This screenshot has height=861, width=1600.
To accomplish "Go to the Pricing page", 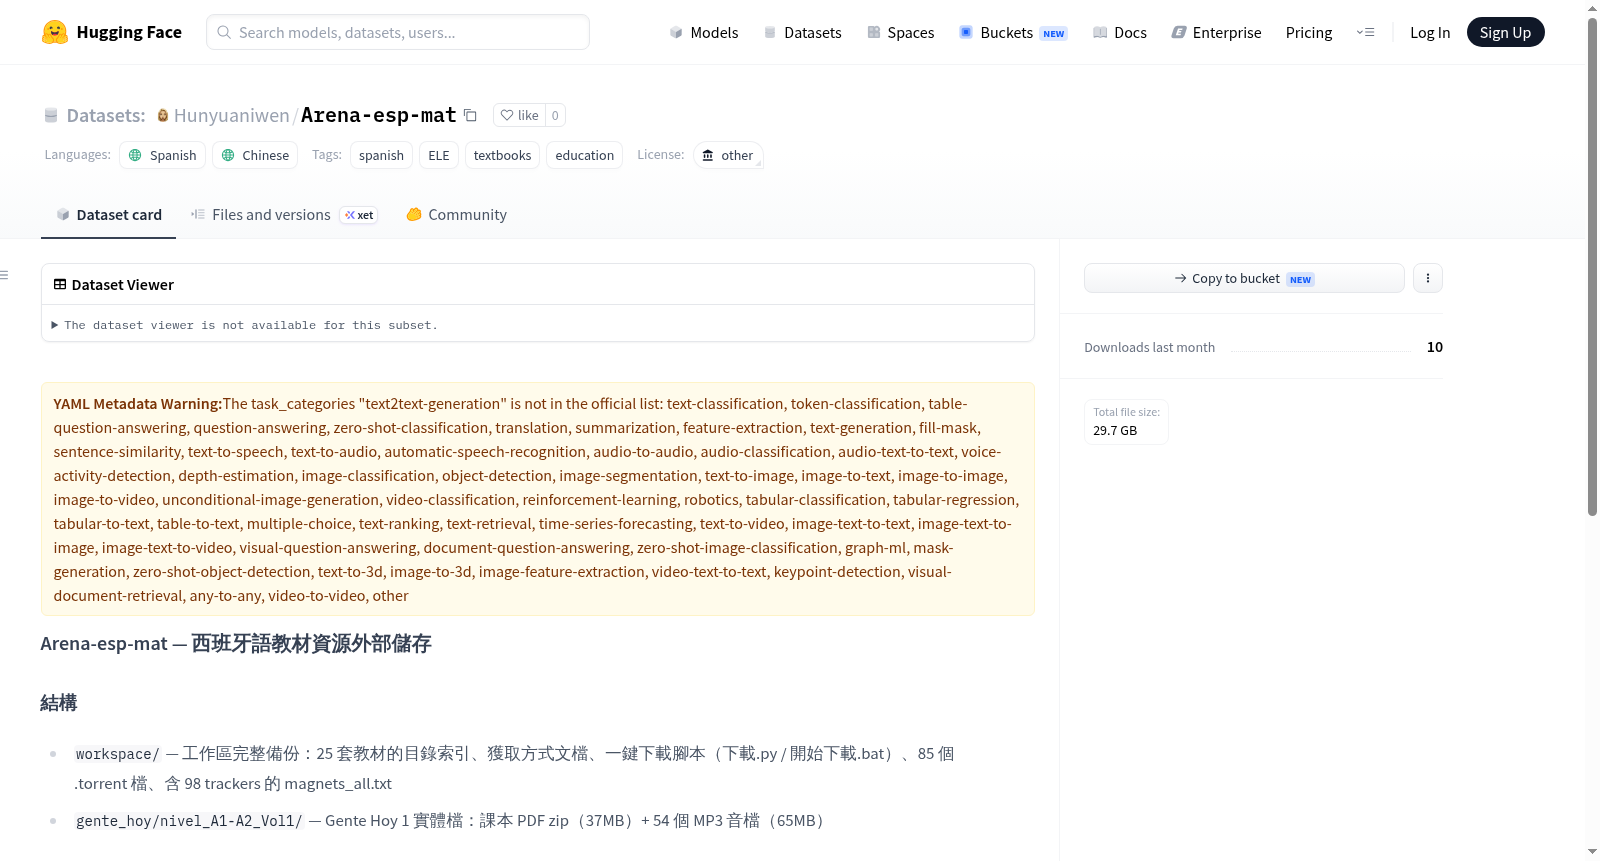I will tap(1309, 32).
